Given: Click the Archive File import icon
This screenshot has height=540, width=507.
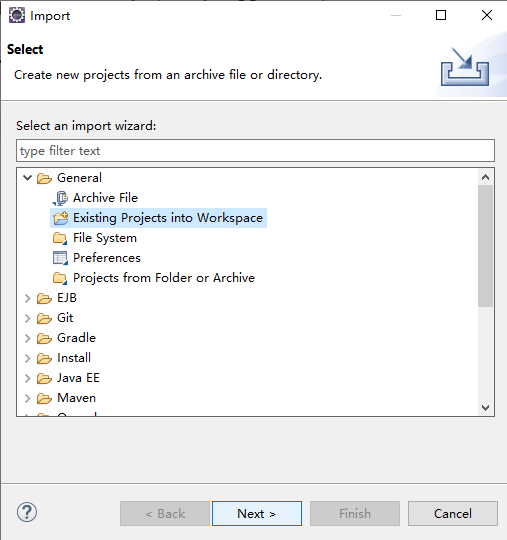Looking at the screenshot, I should pyautogui.click(x=60, y=198).
